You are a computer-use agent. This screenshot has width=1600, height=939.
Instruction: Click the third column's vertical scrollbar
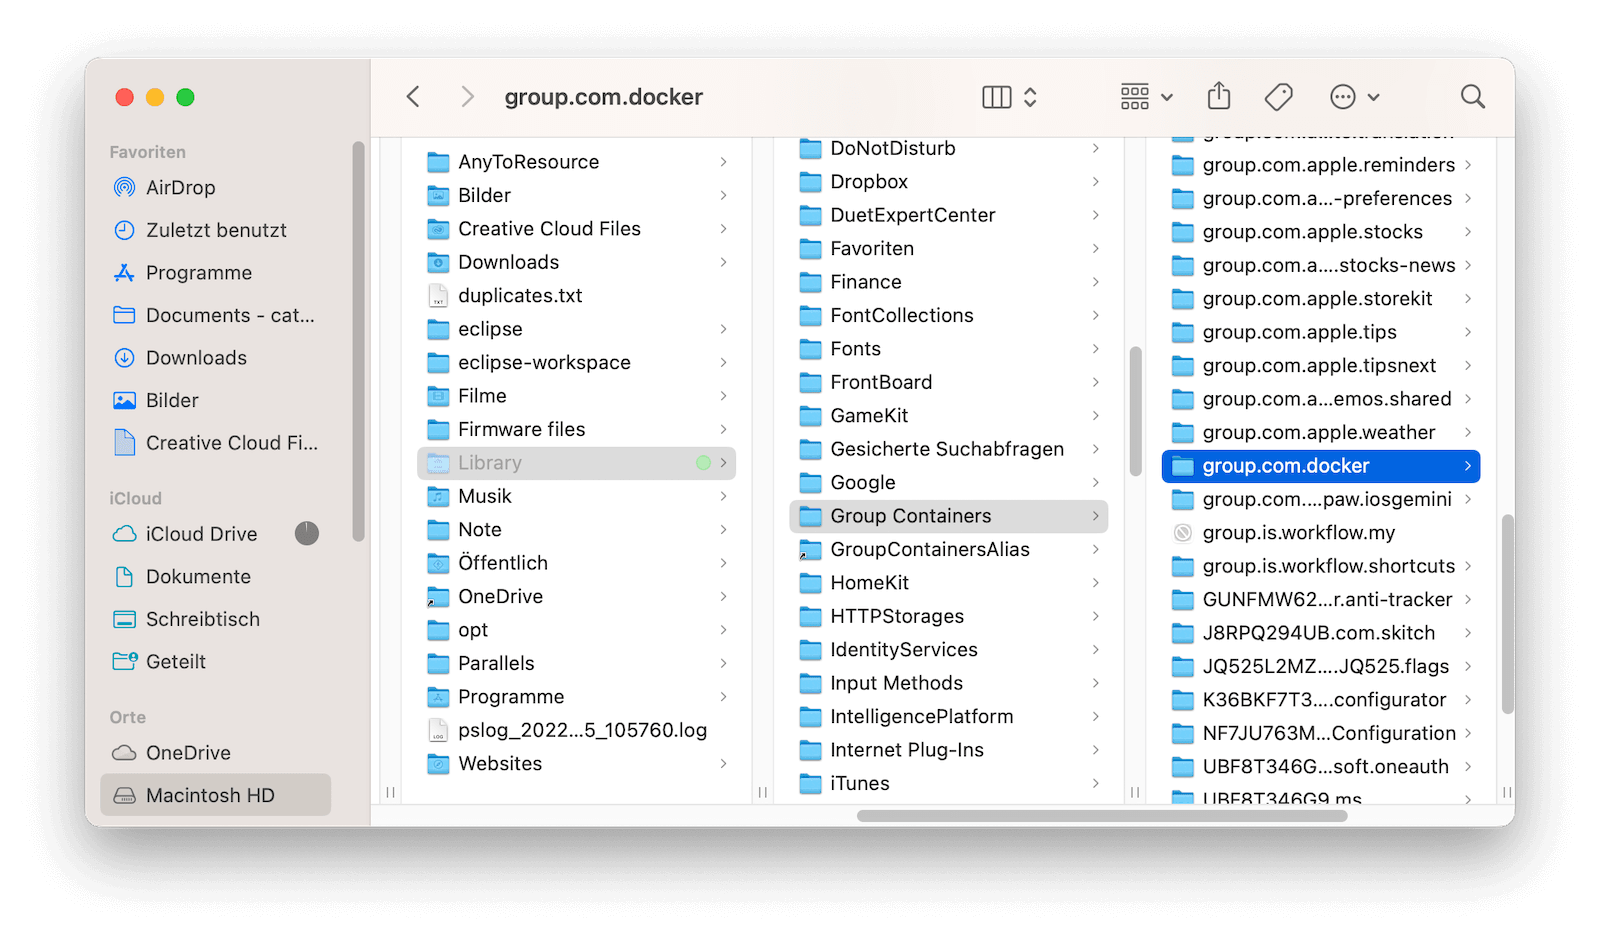click(x=1507, y=614)
